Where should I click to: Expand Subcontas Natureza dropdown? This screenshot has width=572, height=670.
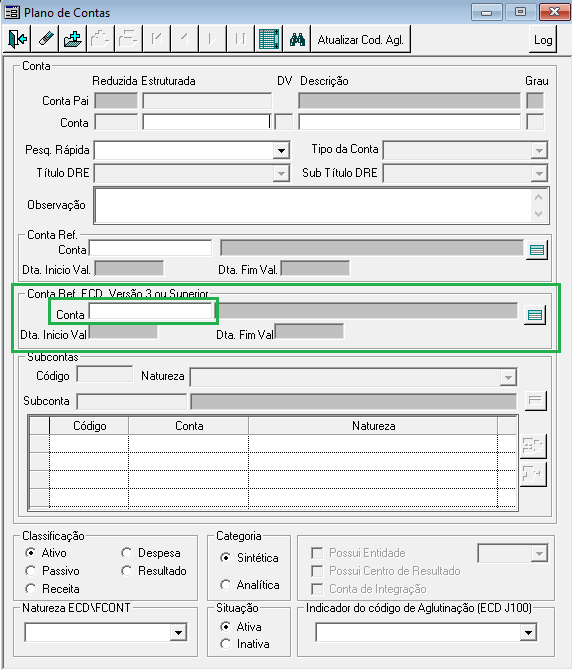click(x=508, y=377)
